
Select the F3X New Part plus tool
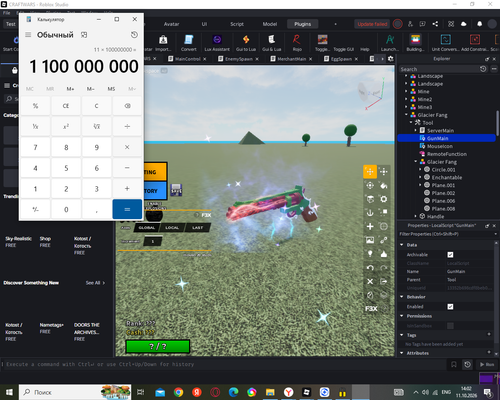pos(370,226)
